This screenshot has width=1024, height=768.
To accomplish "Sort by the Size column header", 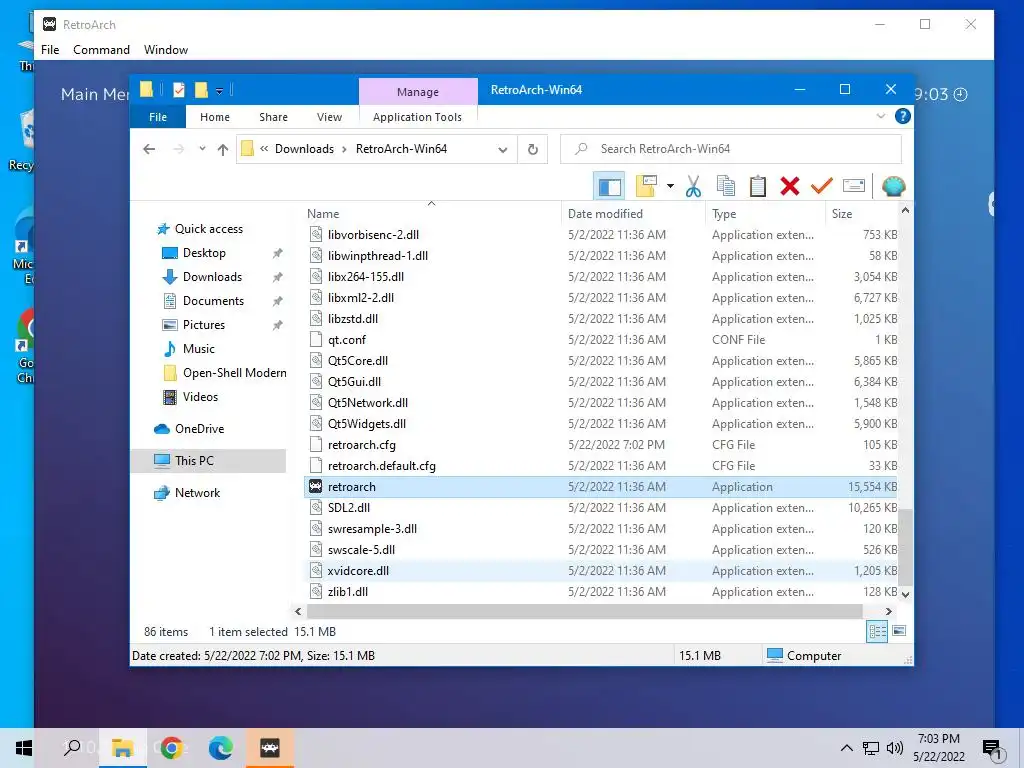I will point(862,214).
